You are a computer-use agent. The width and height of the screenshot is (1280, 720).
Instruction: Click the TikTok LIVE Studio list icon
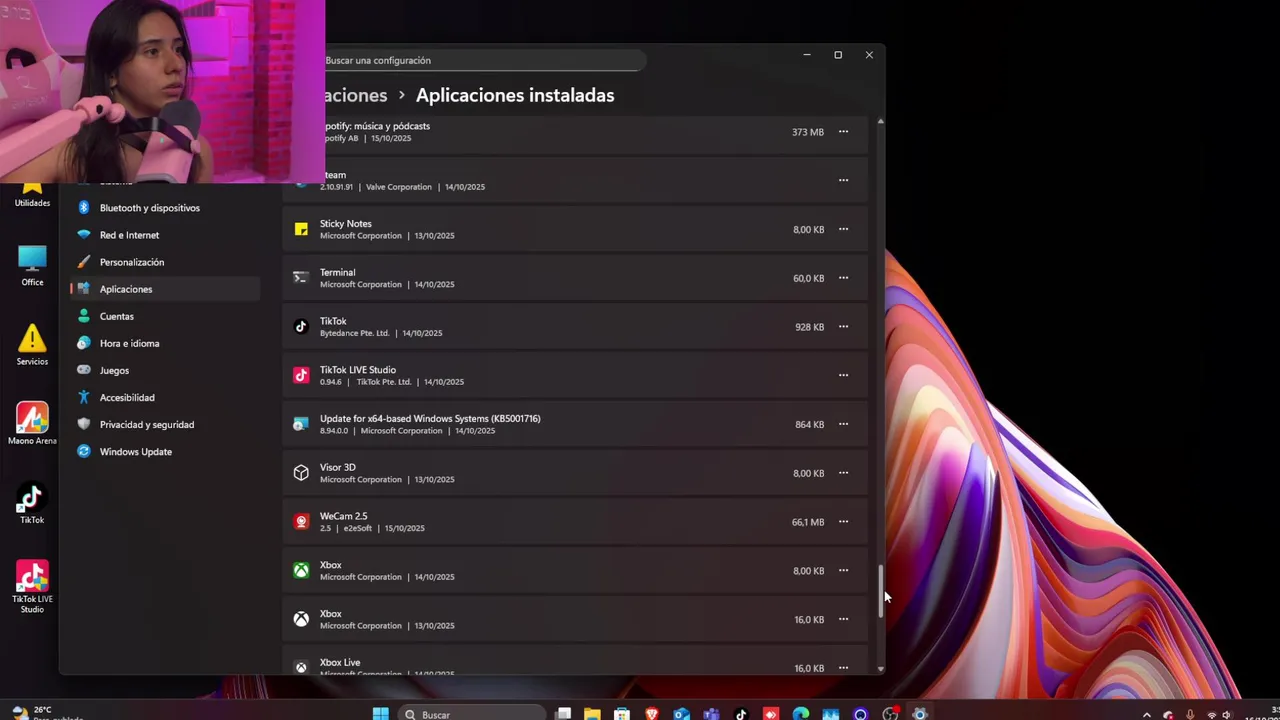click(301, 375)
